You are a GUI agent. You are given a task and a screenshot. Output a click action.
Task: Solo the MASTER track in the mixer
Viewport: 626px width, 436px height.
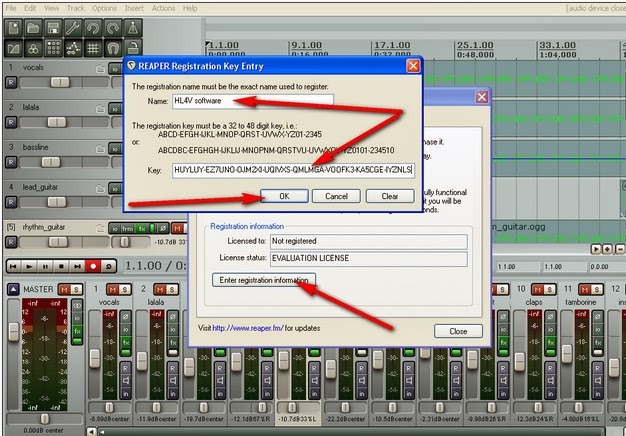(76, 289)
